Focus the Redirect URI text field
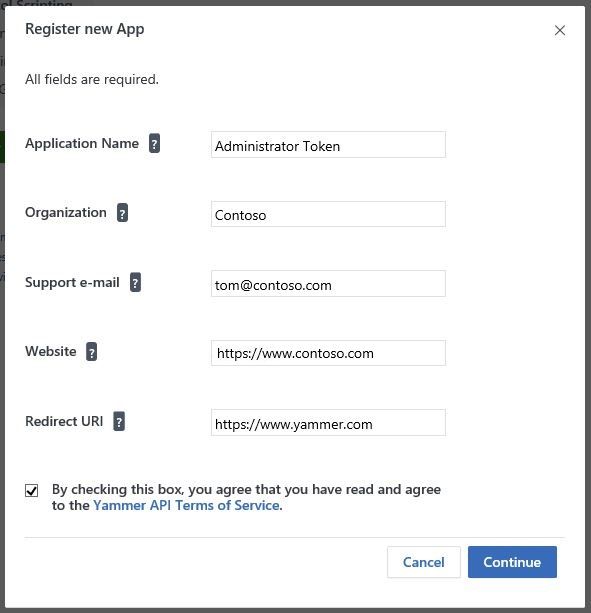This screenshot has width=591, height=613. point(328,422)
